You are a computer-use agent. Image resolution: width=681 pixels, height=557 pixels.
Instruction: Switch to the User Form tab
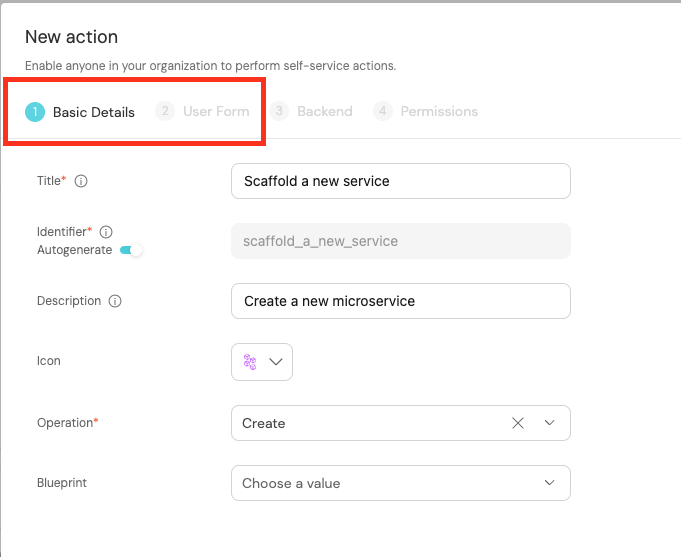[x=216, y=112]
